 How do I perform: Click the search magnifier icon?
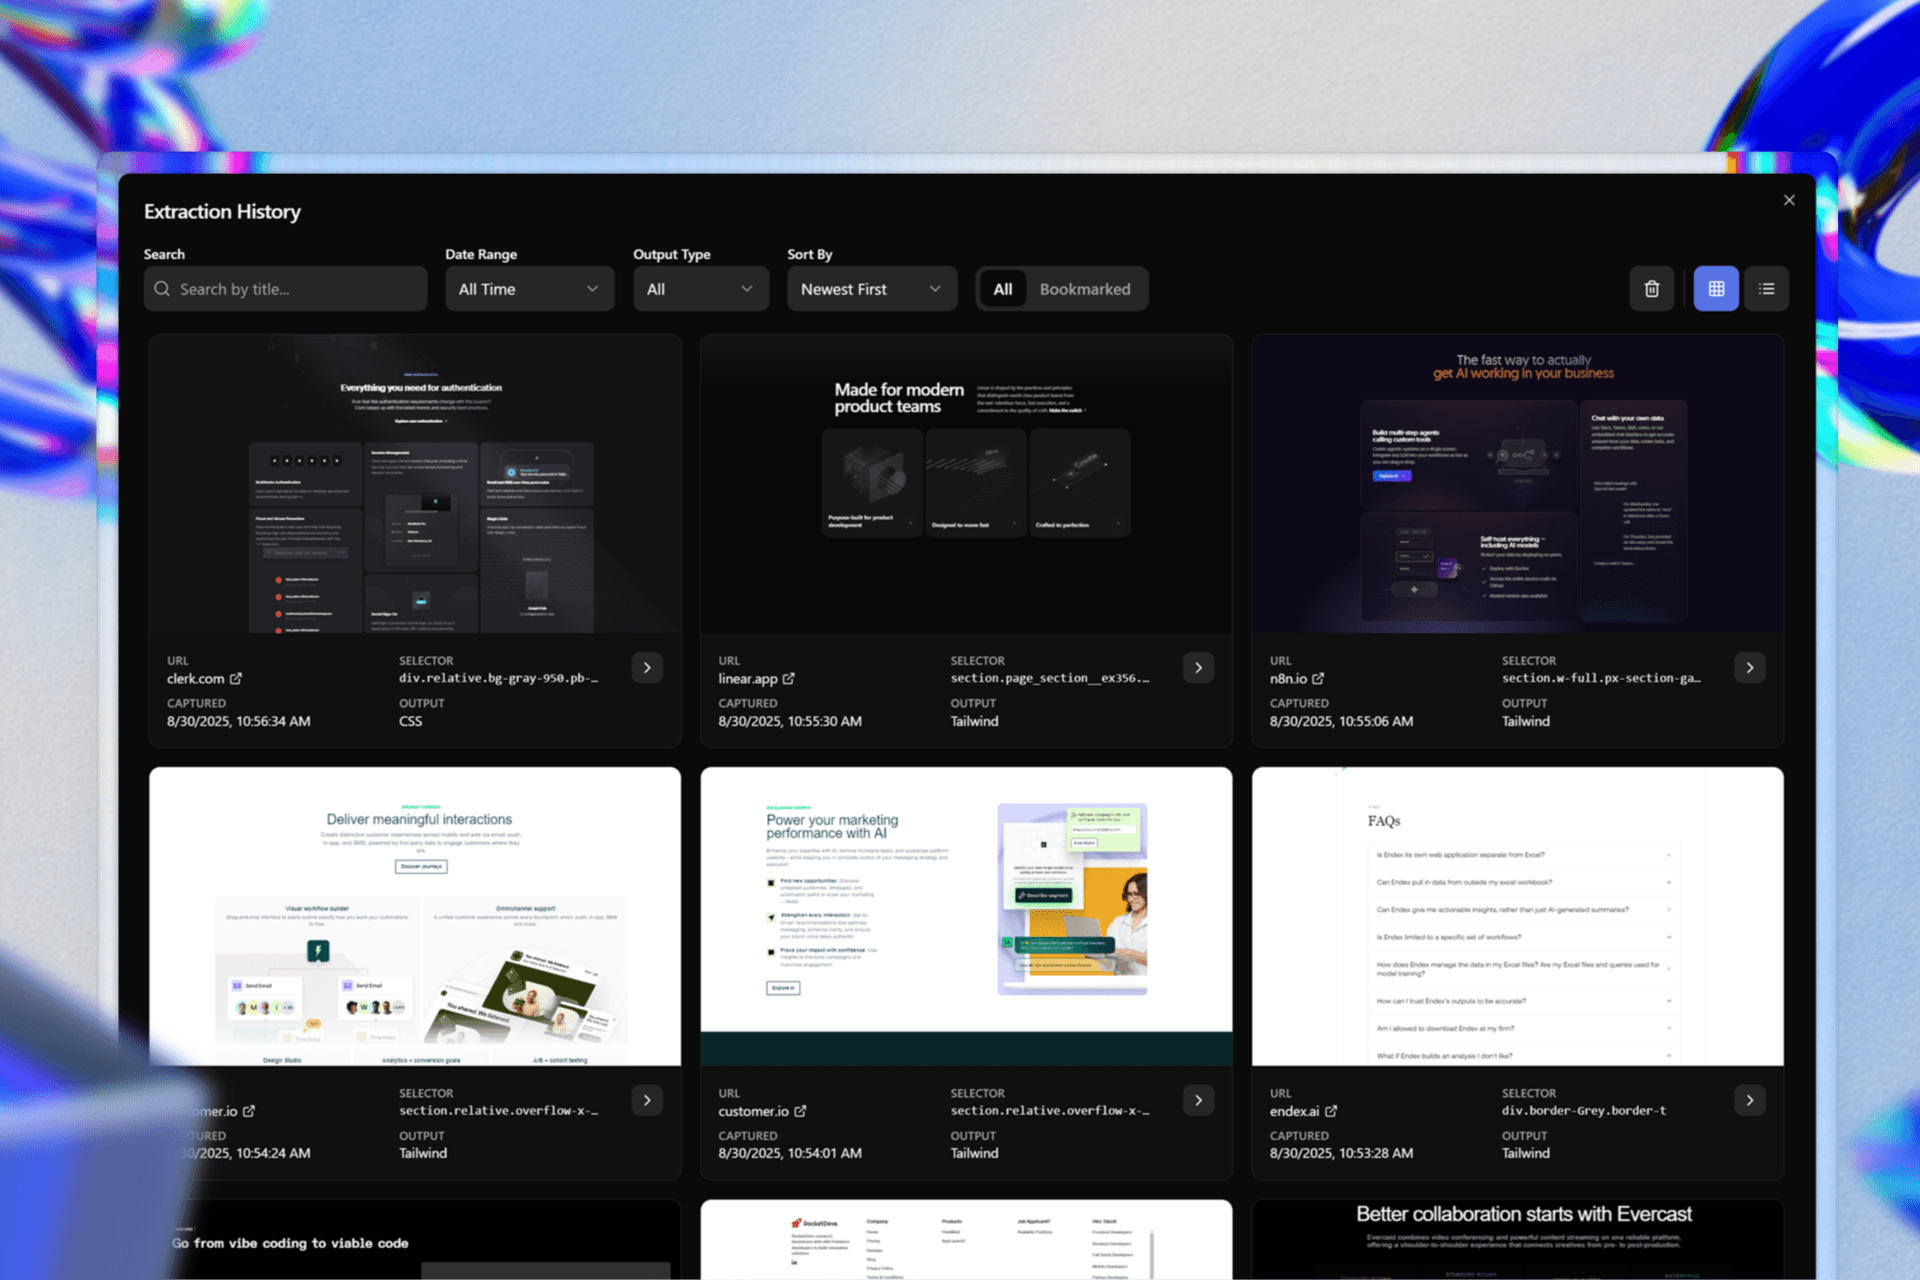162,289
